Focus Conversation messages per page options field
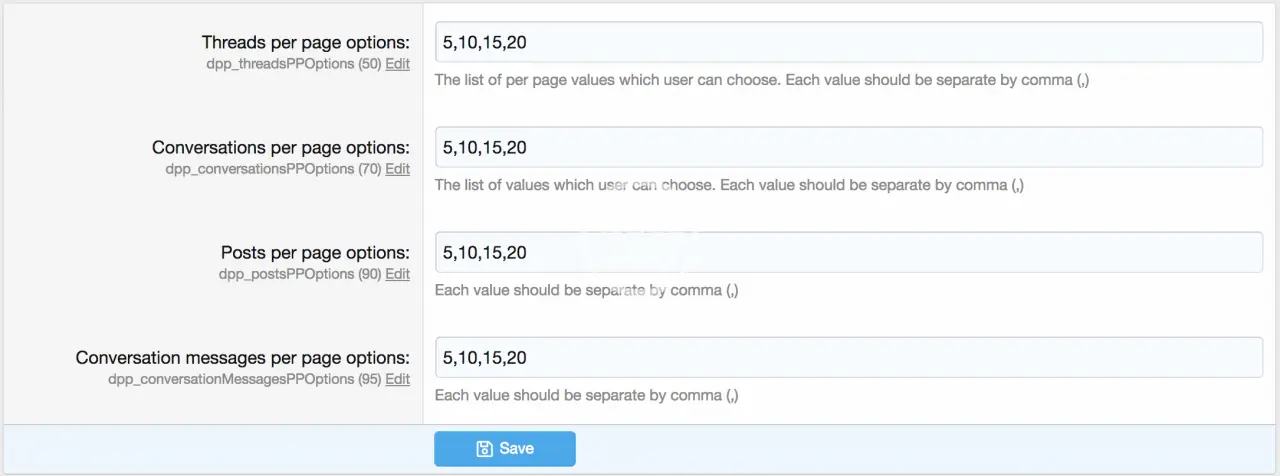The image size is (1280, 476). (848, 357)
